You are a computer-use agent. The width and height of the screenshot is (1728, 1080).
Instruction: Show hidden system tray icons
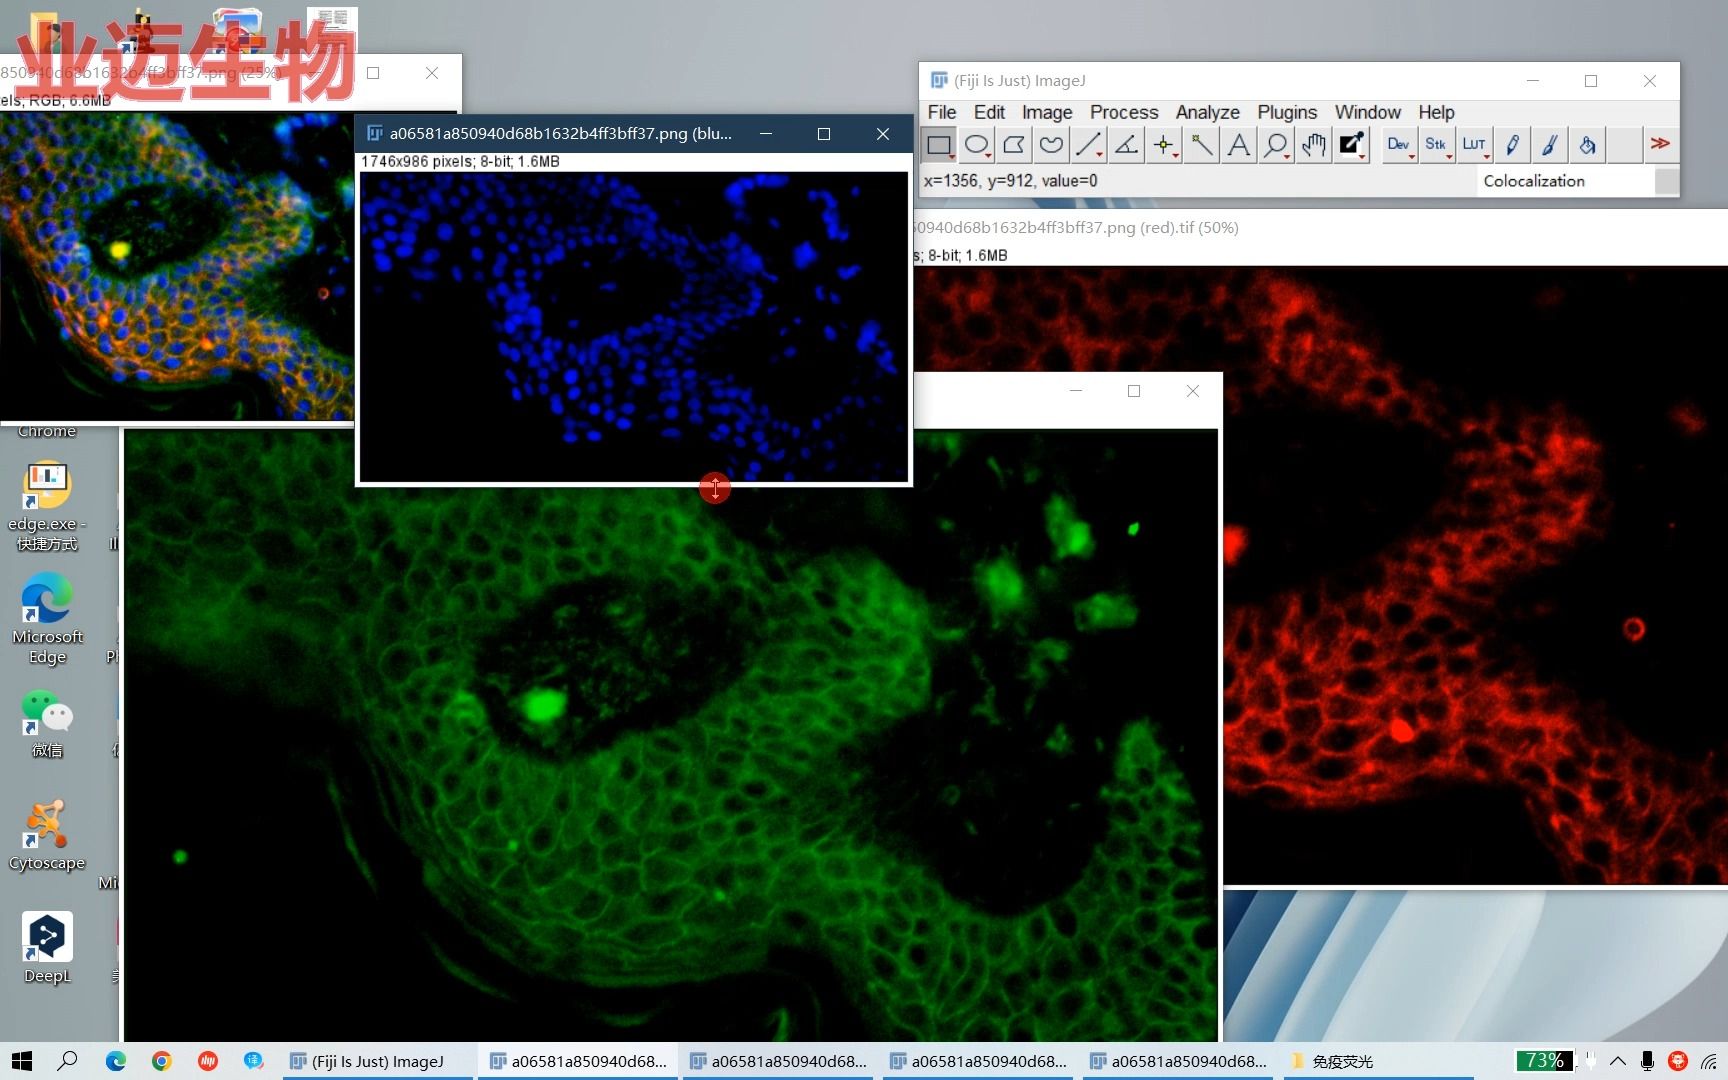coord(1618,1061)
